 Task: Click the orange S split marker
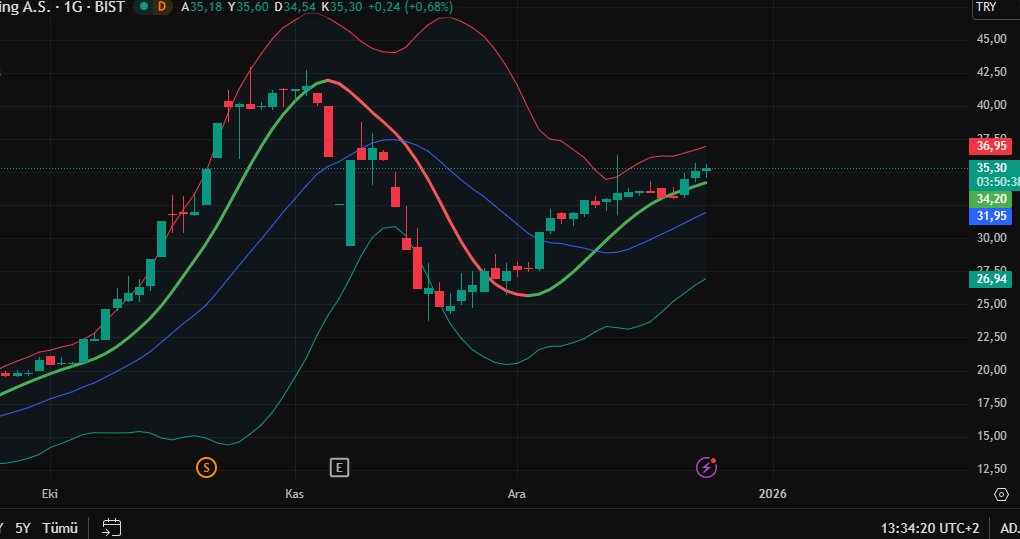[x=206, y=467]
